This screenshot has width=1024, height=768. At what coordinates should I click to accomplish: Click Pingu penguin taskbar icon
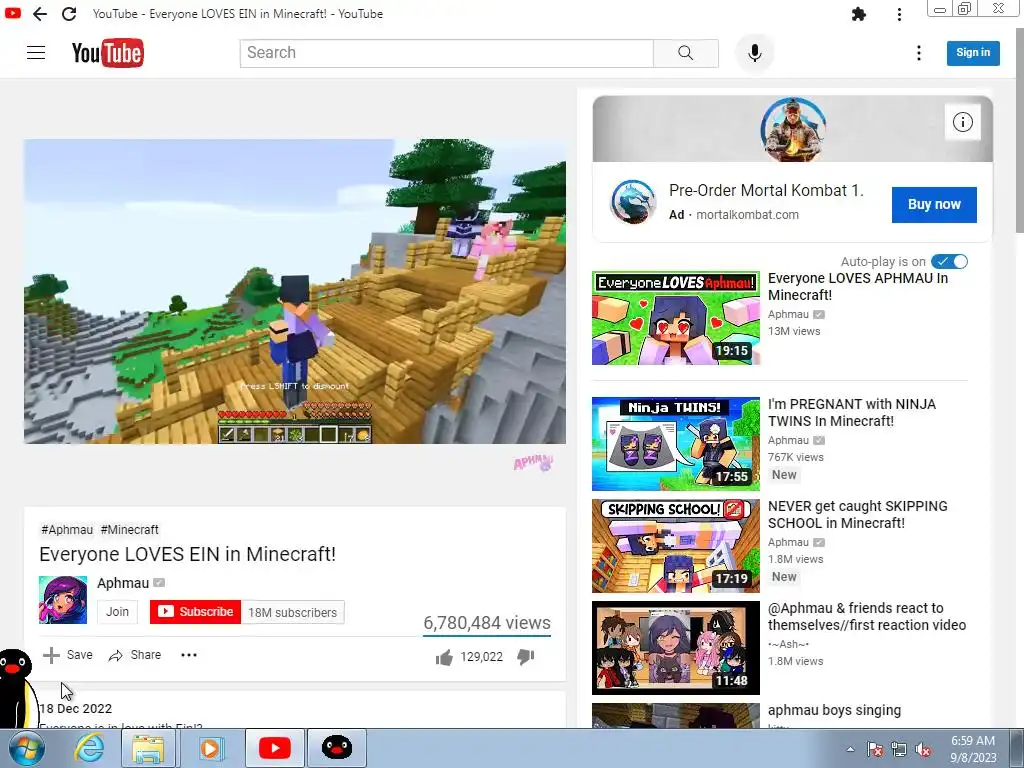pyautogui.click(x=337, y=748)
